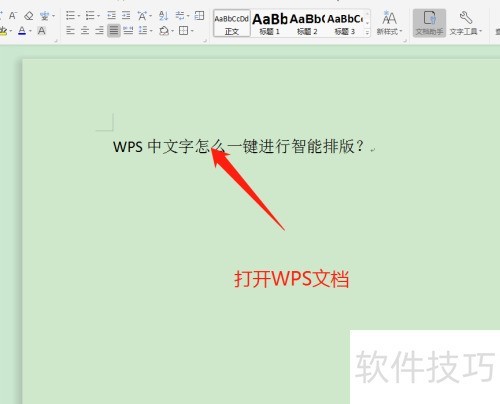Open the borders dropdown arrow
500x404 pixels.
click(192, 31)
